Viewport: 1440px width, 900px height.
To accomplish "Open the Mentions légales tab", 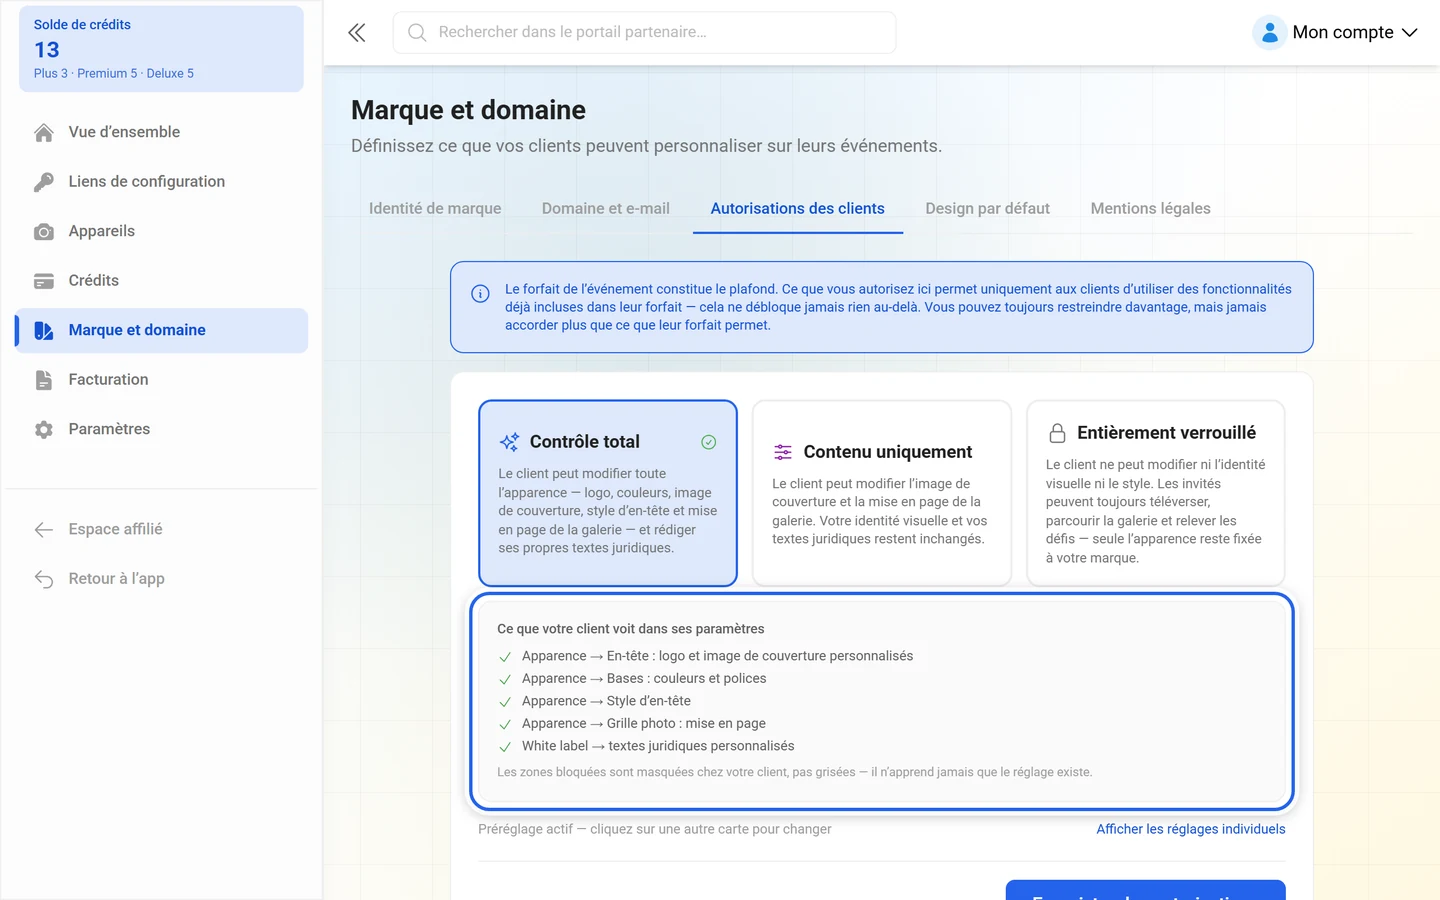I will [x=1150, y=208].
